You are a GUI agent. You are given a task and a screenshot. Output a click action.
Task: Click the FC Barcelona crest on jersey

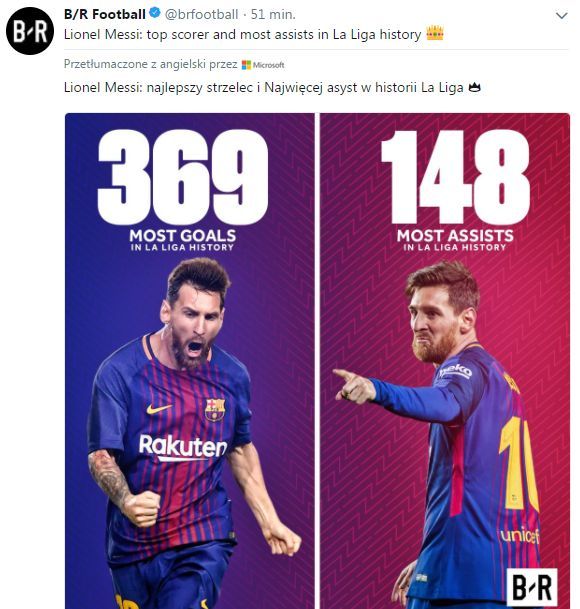point(215,409)
